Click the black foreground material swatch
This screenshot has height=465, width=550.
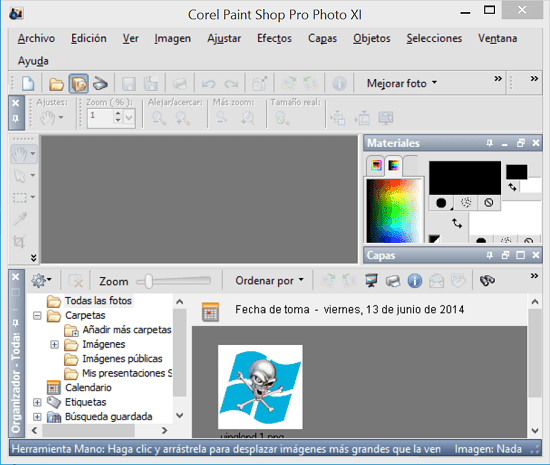(465, 178)
